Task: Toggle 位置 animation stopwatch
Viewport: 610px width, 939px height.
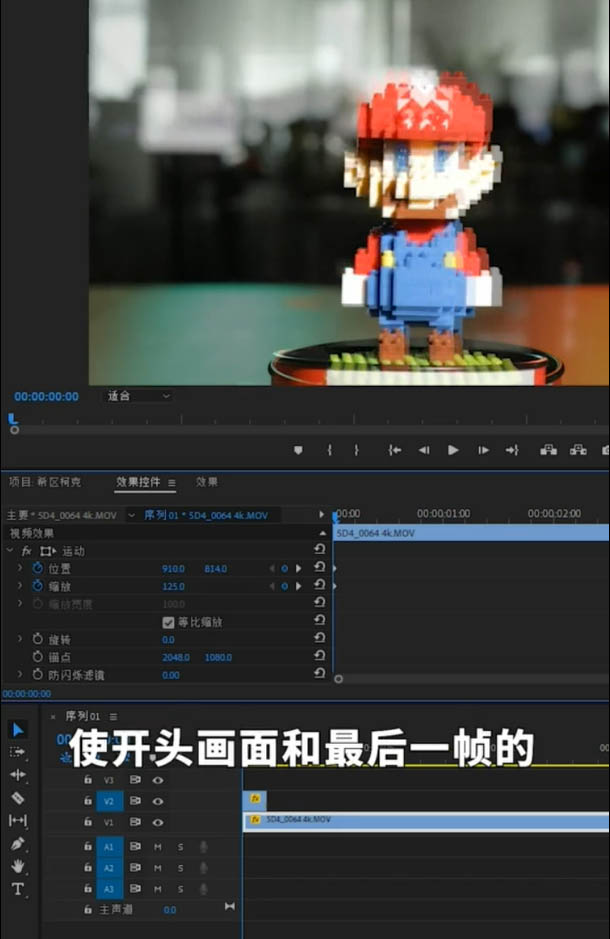Action: (38, 568)
